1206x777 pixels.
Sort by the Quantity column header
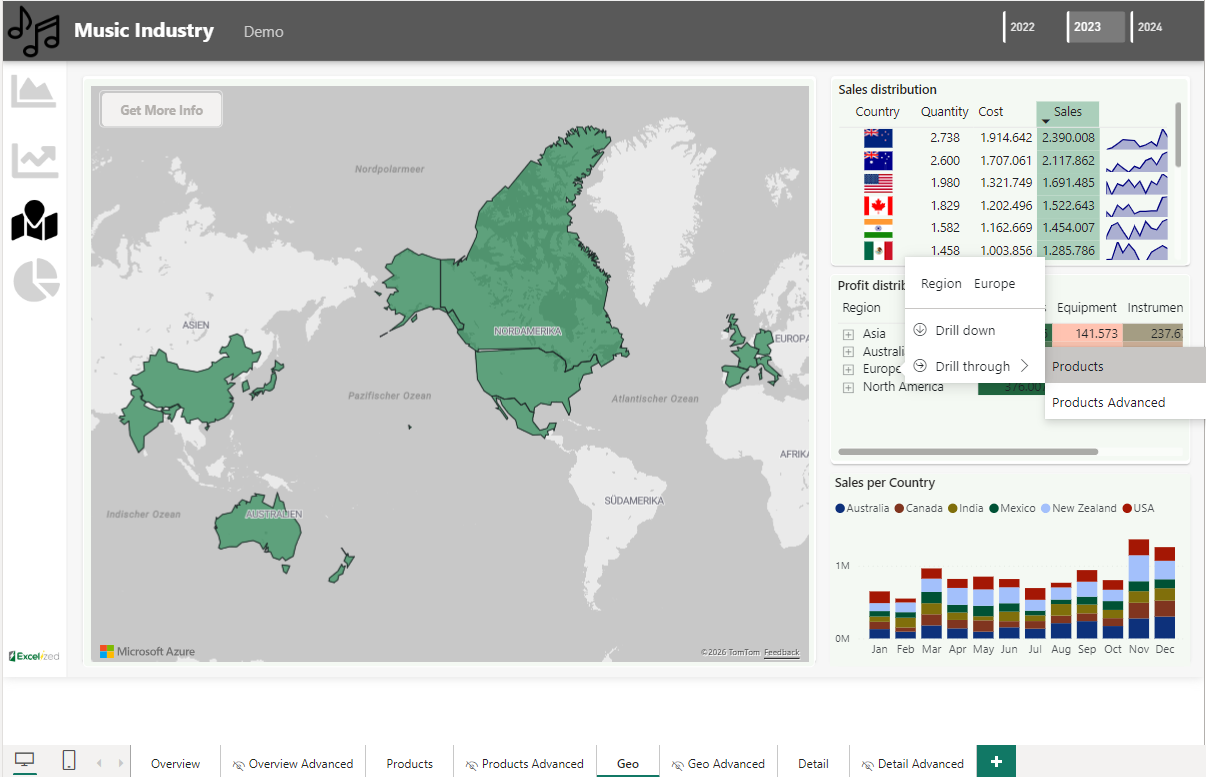(944, 112)
